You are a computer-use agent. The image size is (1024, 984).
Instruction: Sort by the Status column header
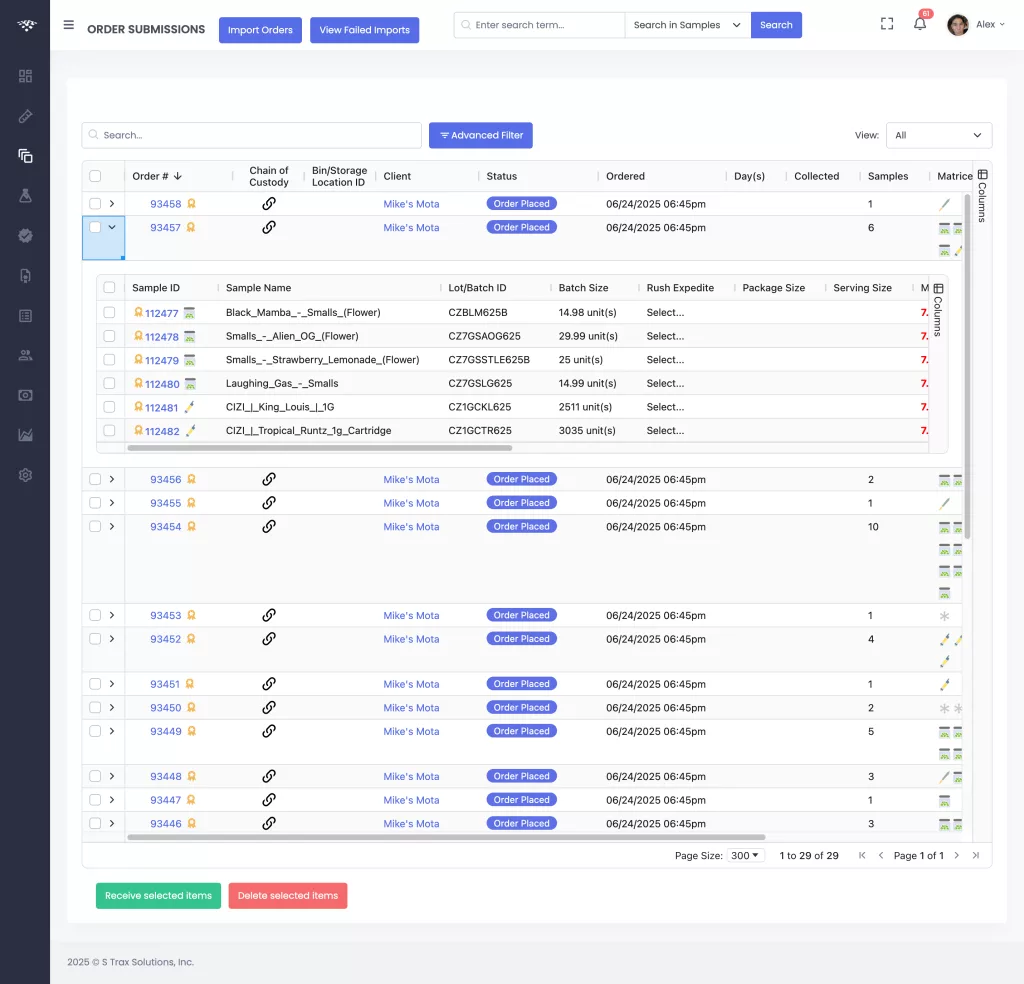(502, 176)
